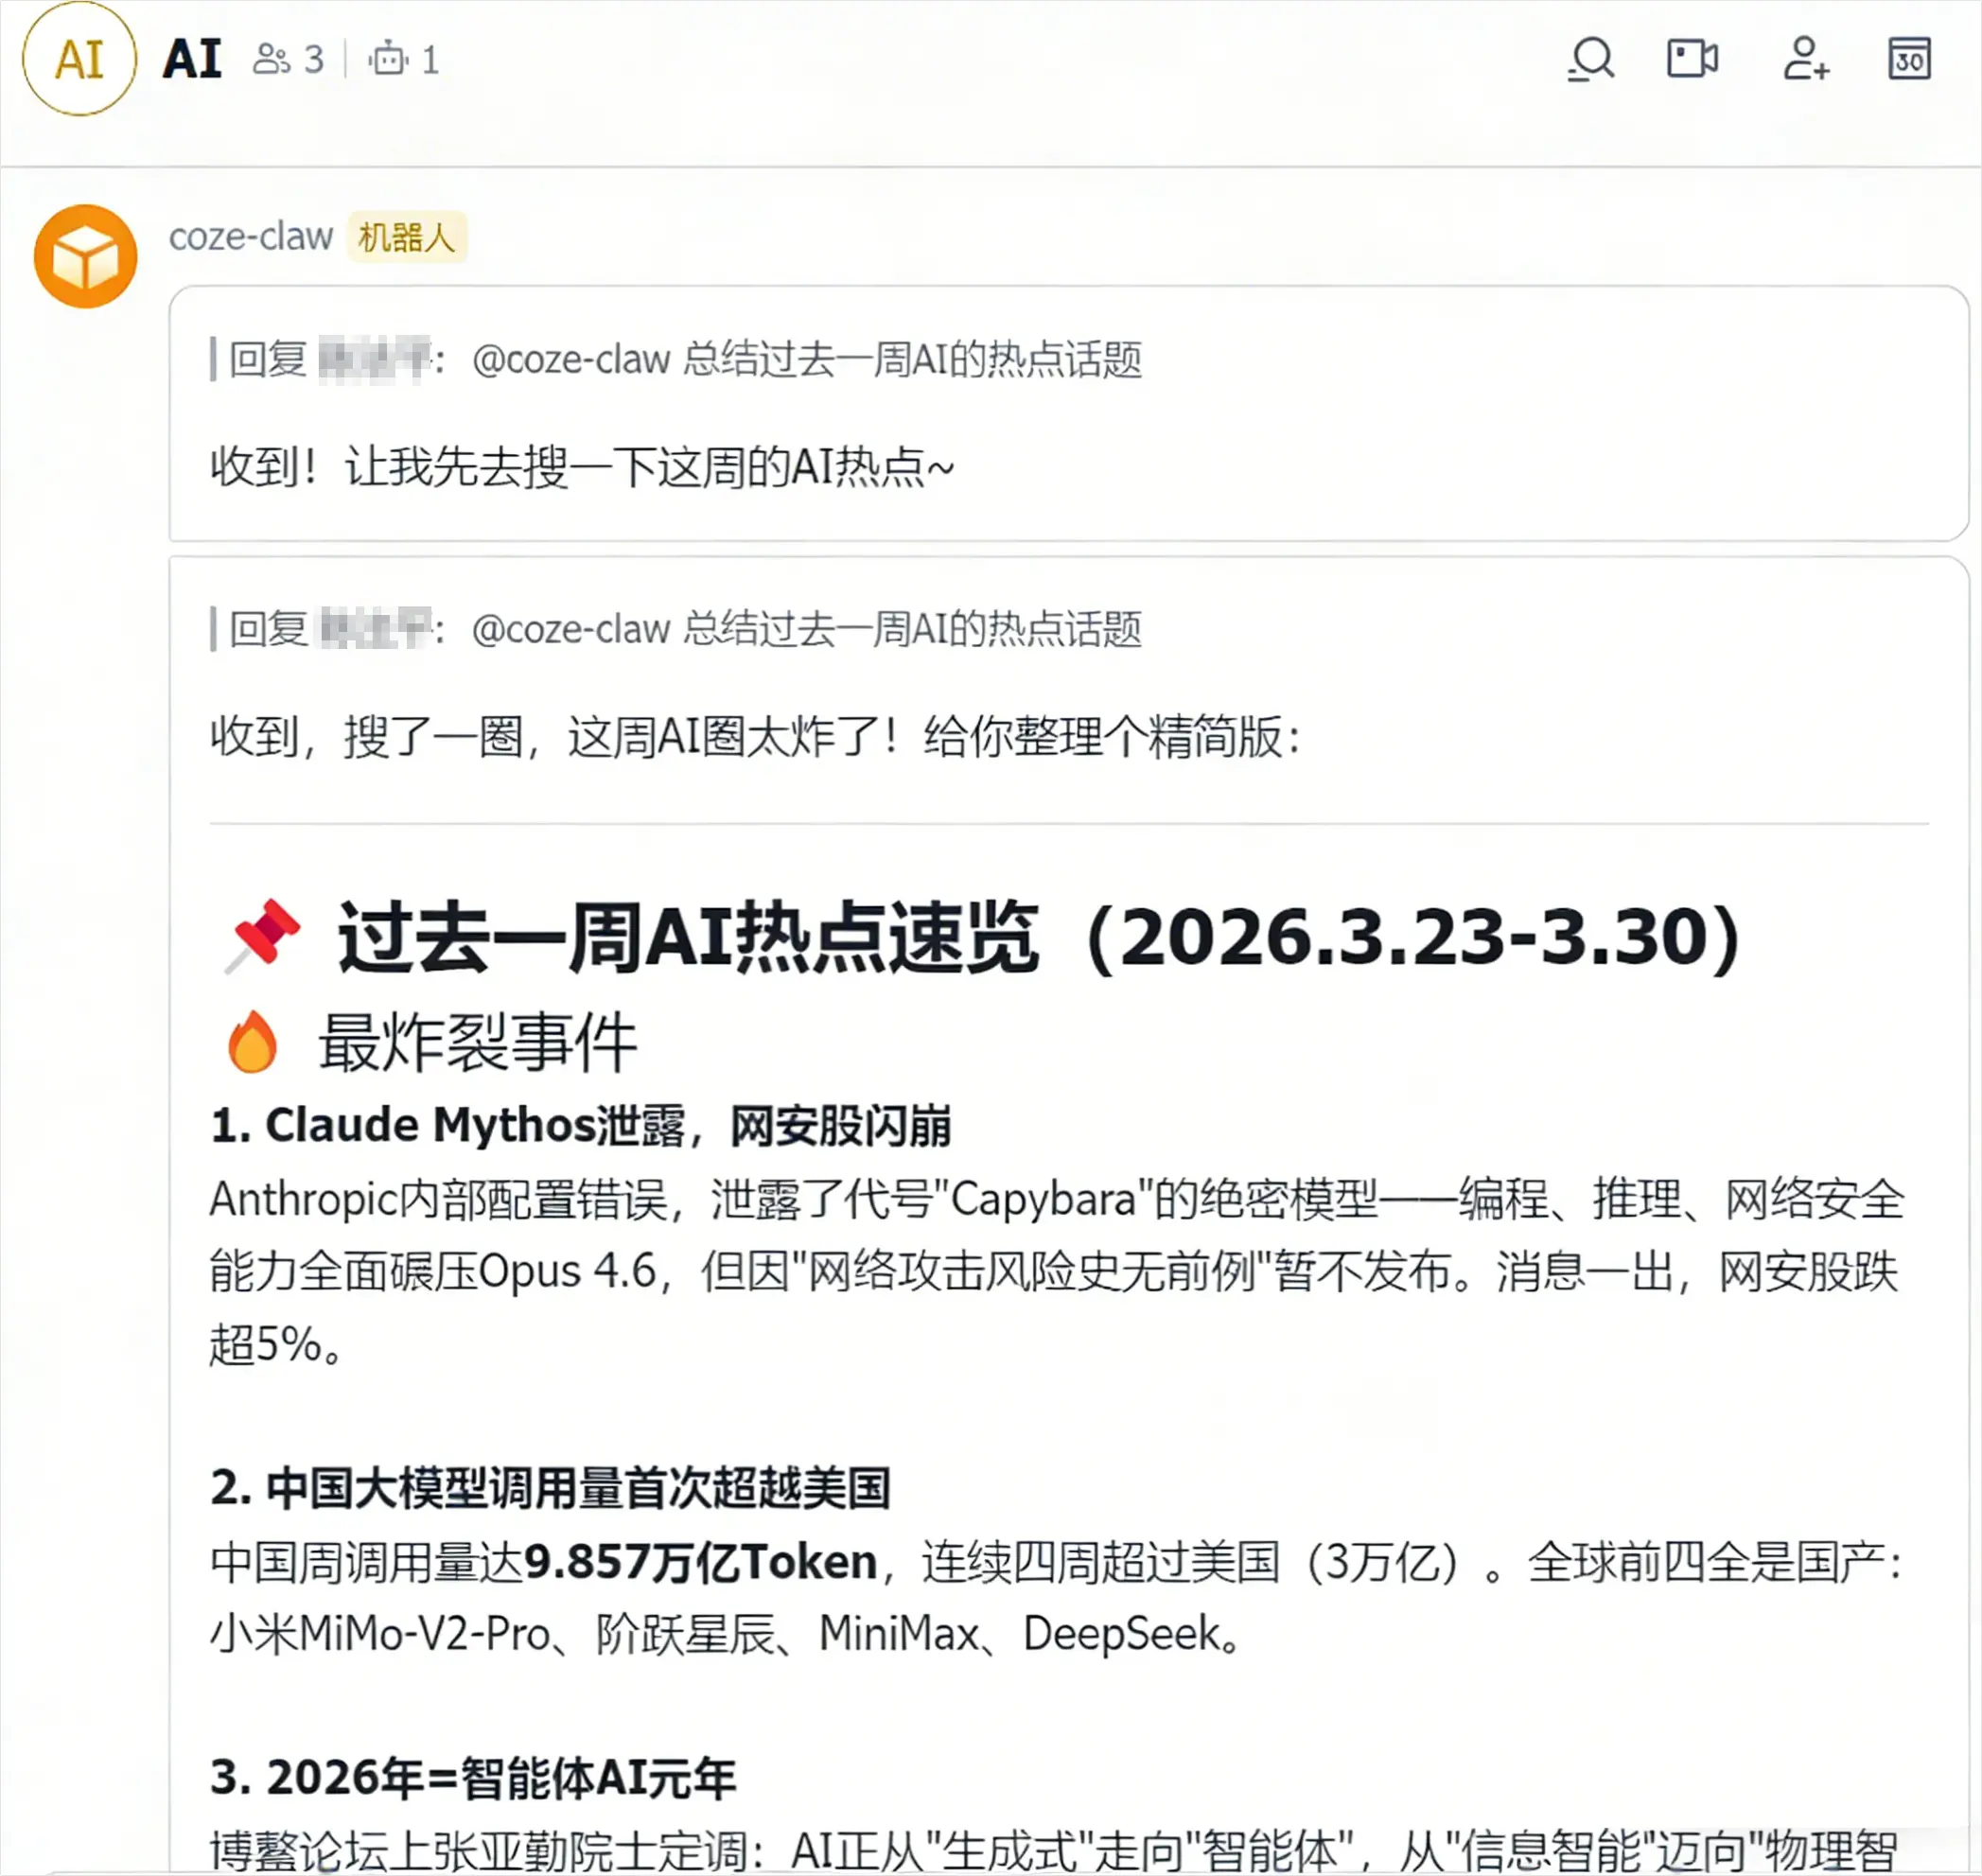Click the heading 过去一周AI热点速览
The width and height of the screenshot is (1982, 1876).
[x=1039, y=938]
